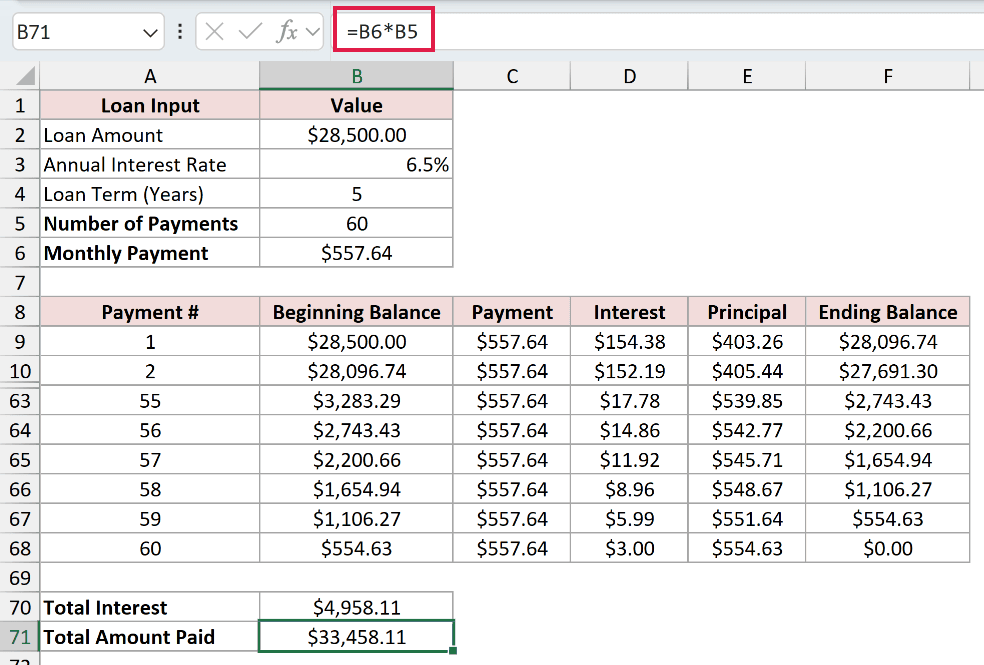The width and height of the screenshot is (984, 665).
Task: Select the principal cell $545.71
Action: coord(747,459)
